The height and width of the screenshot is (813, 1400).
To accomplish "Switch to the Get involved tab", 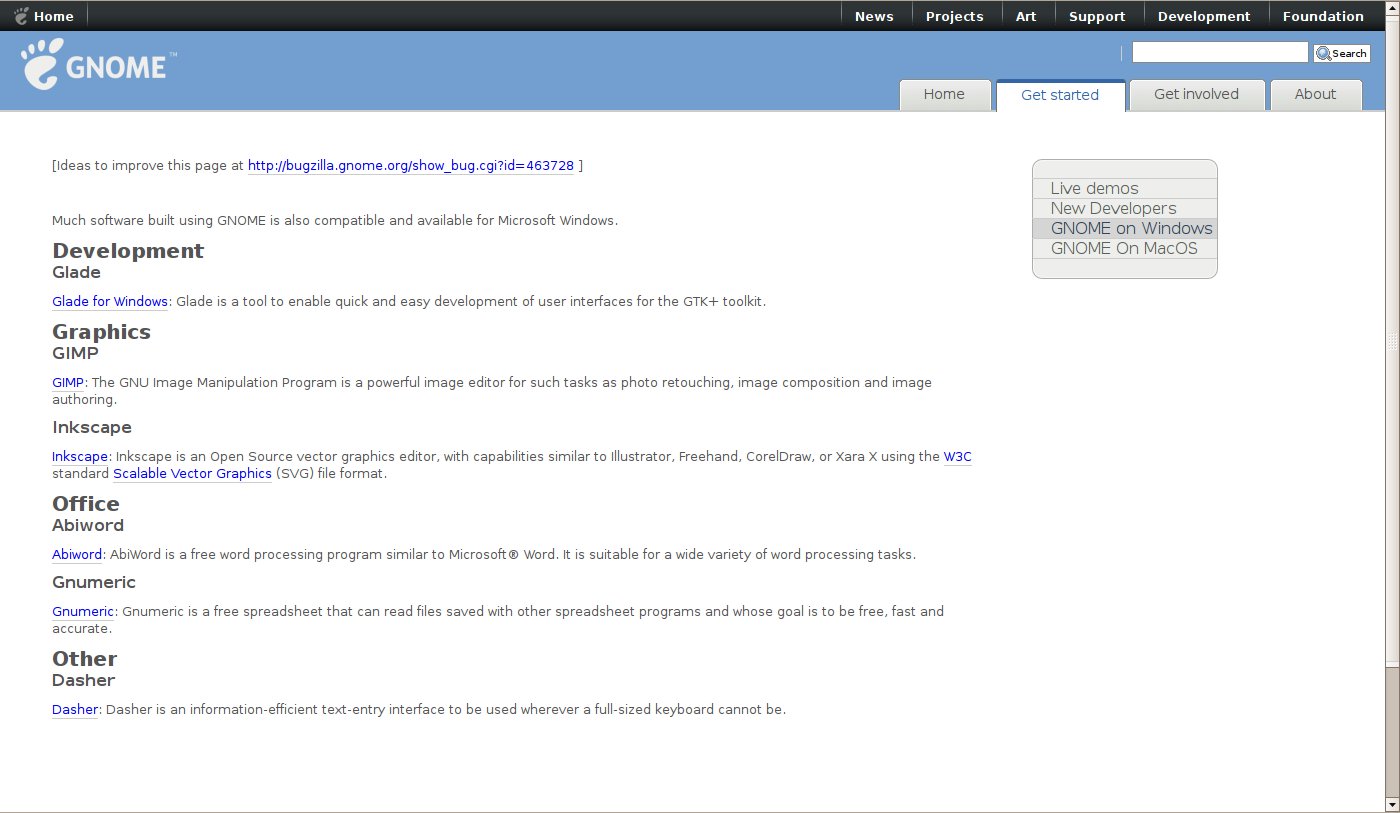I will [1196, 95].
